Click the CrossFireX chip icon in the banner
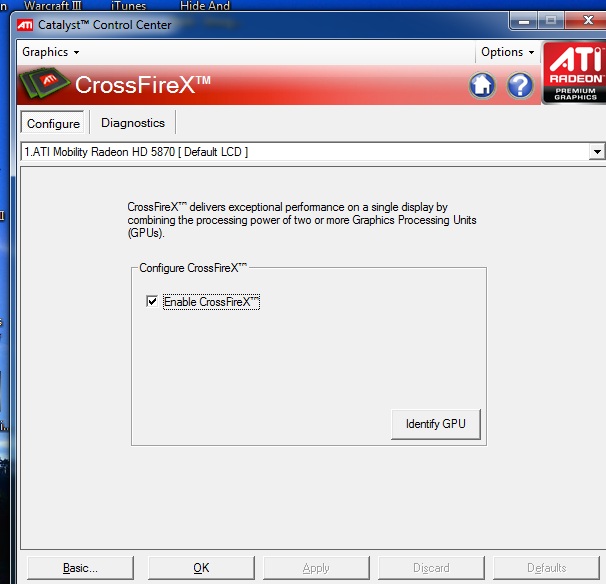 click(44, 82)
